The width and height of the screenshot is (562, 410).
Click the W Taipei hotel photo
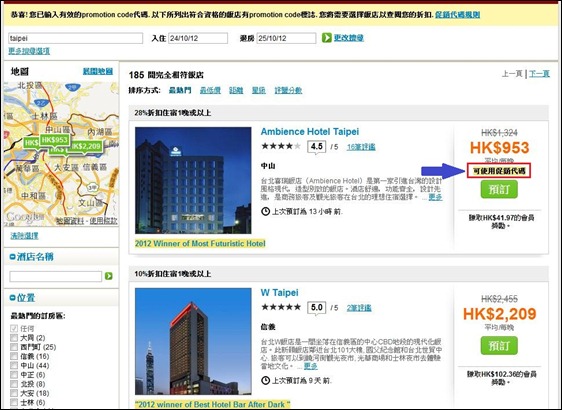pyautogui.click(x=193, y=341)
